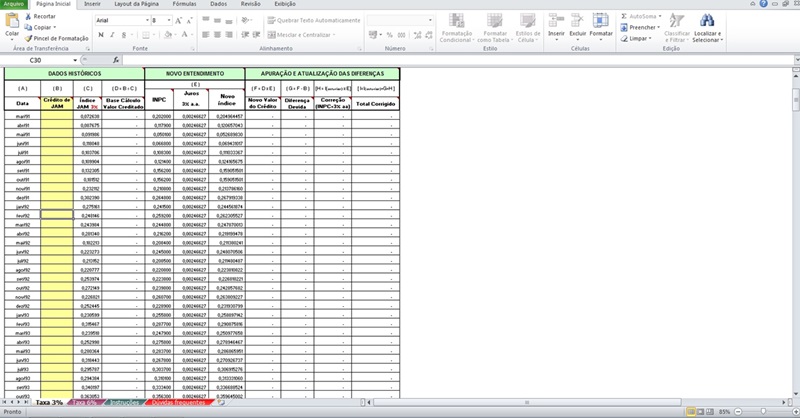Open Formatação Condicional menu
Viewport: 800px width, 418px height.
click(457, 28)
